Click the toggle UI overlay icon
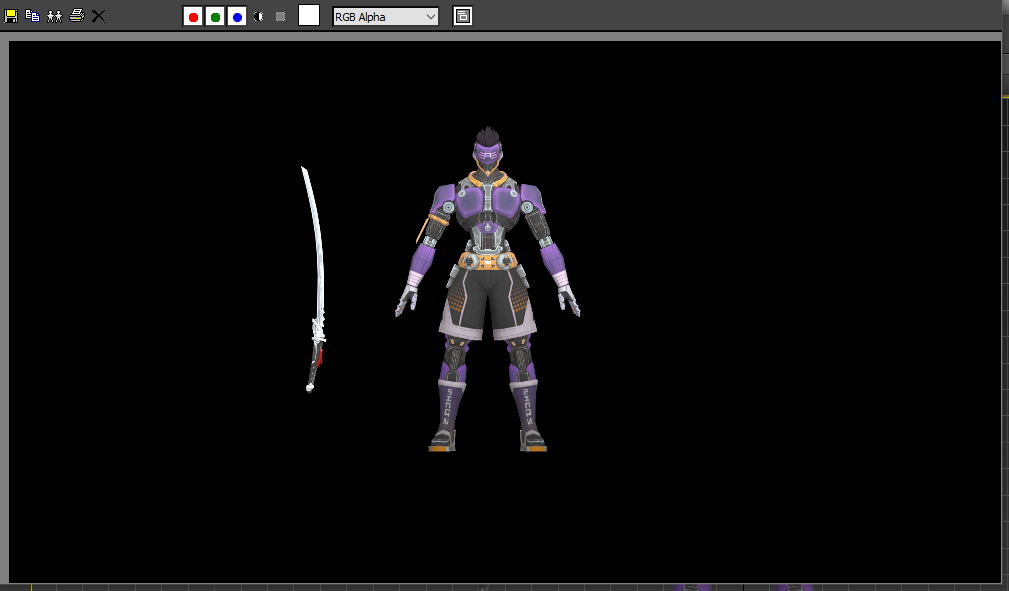 [x=462, y=16]
